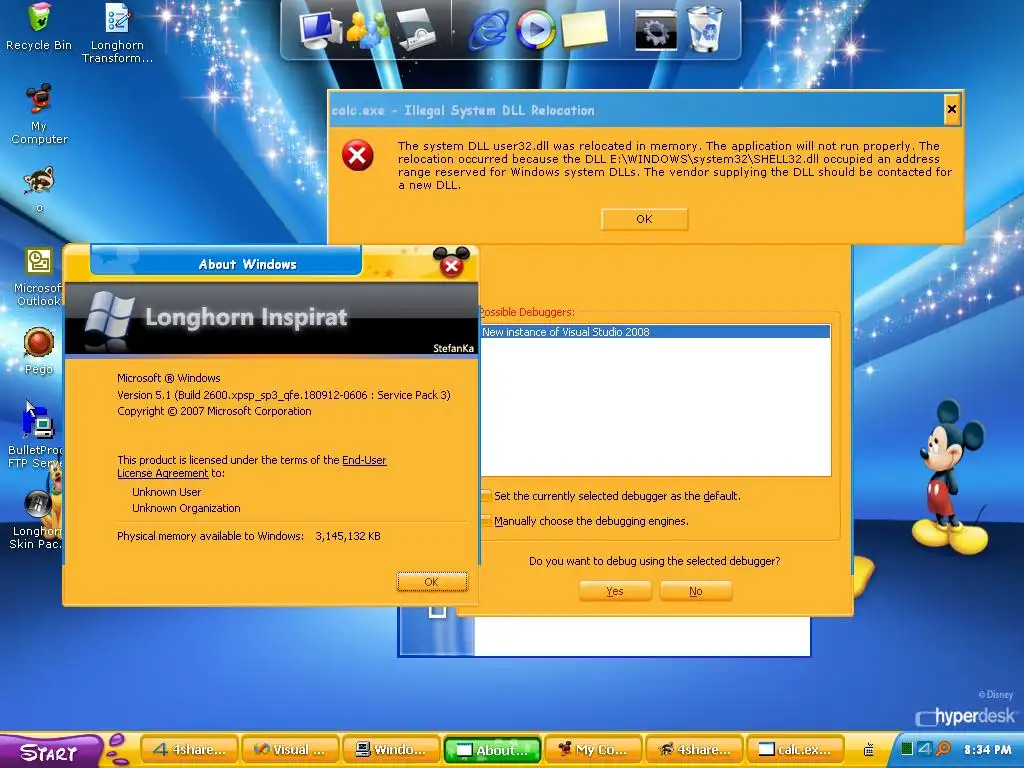Click the scanner device icon in the top dock
The width and height of the screenshot is (1024, 768).
pyautogui.click(x=416, y=29)
